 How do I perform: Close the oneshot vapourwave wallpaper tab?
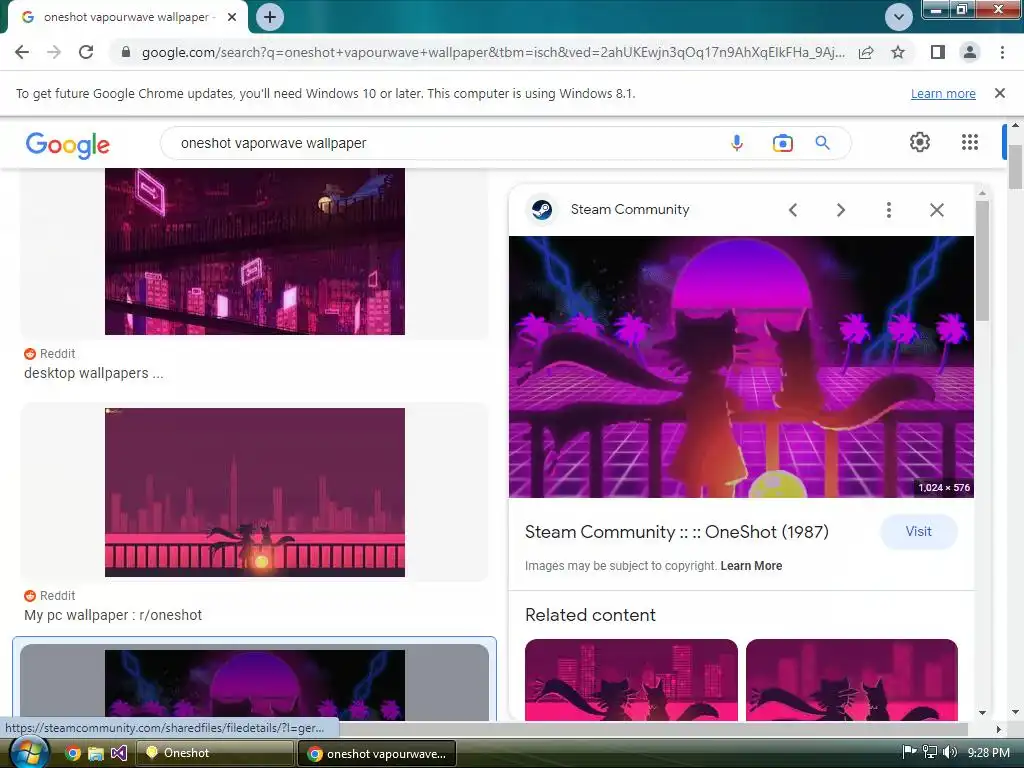pyautogui.click(x=232, y=17)
